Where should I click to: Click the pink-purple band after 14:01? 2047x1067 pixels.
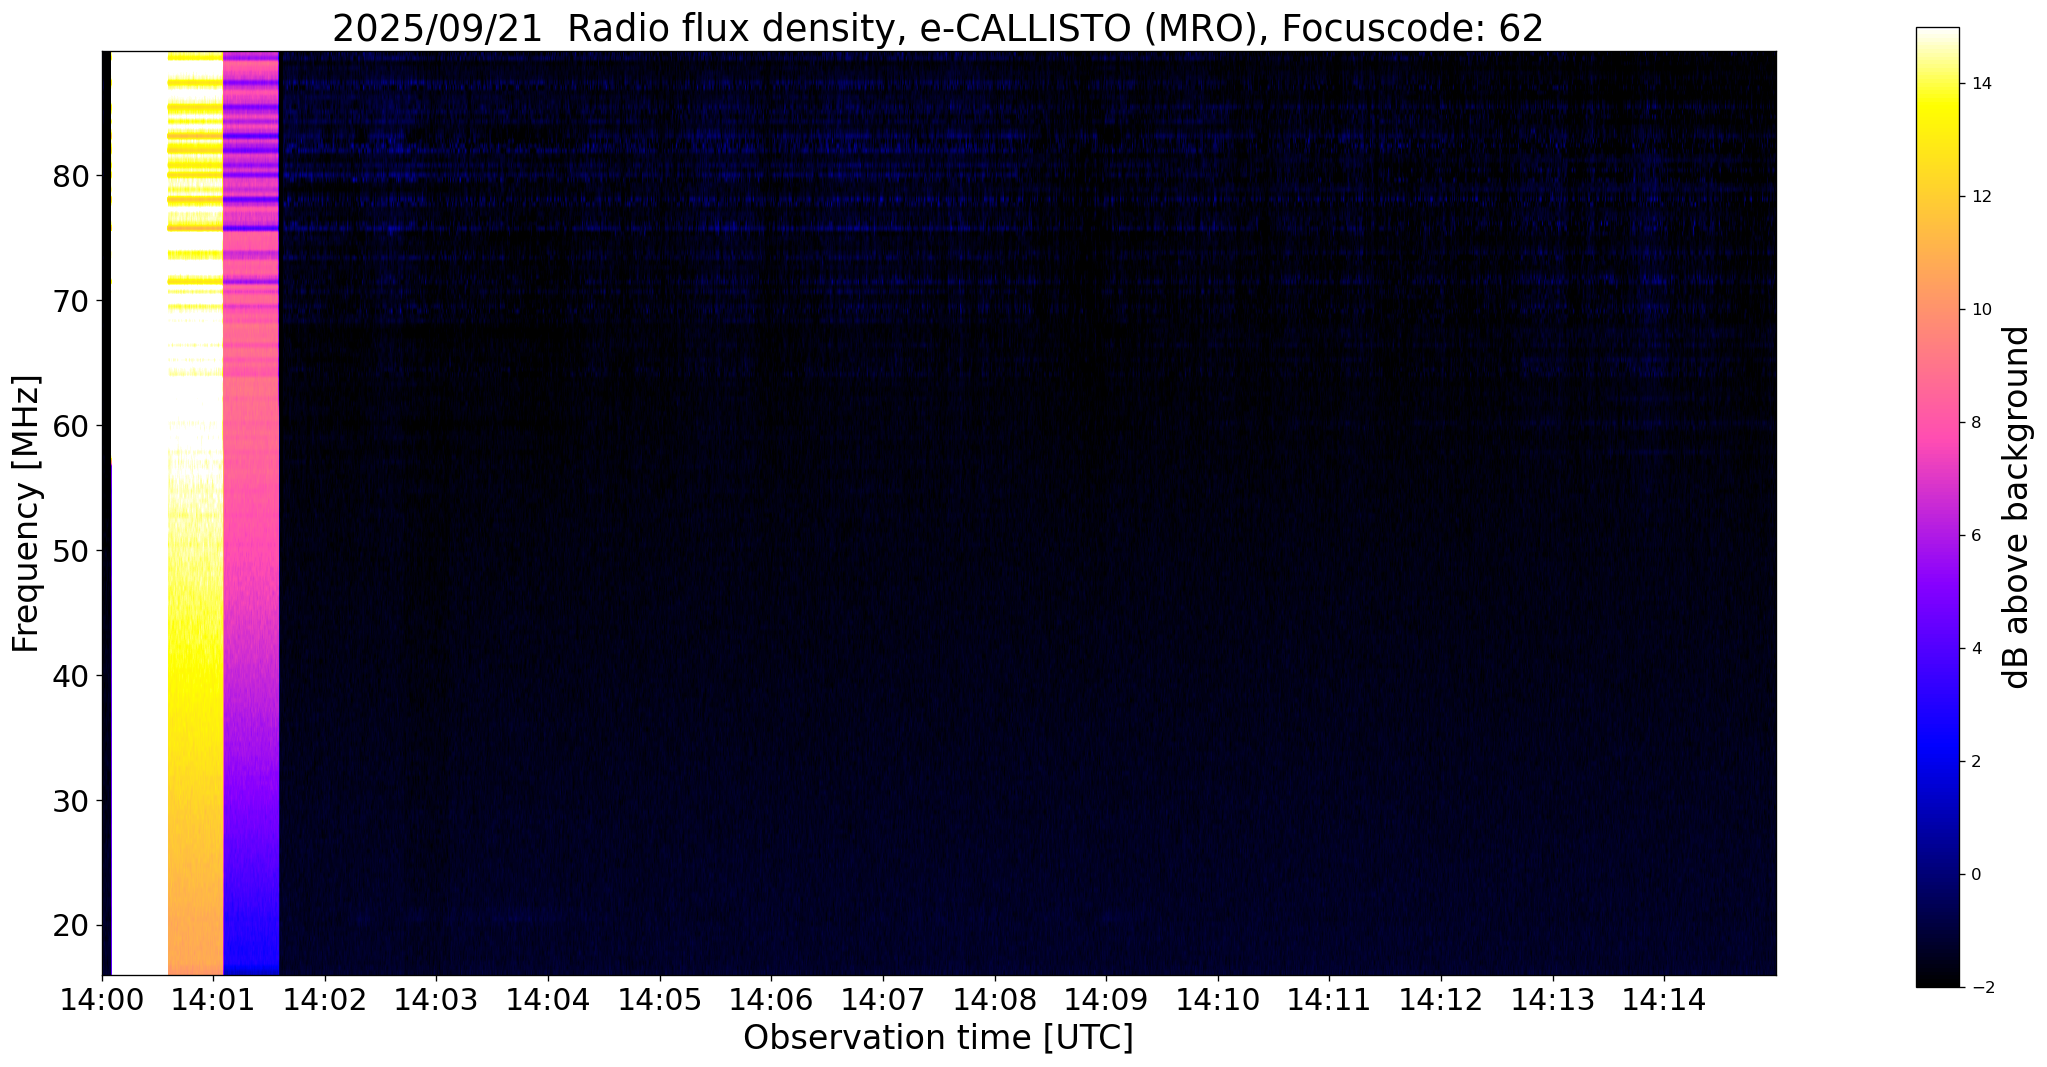[251, 513]
